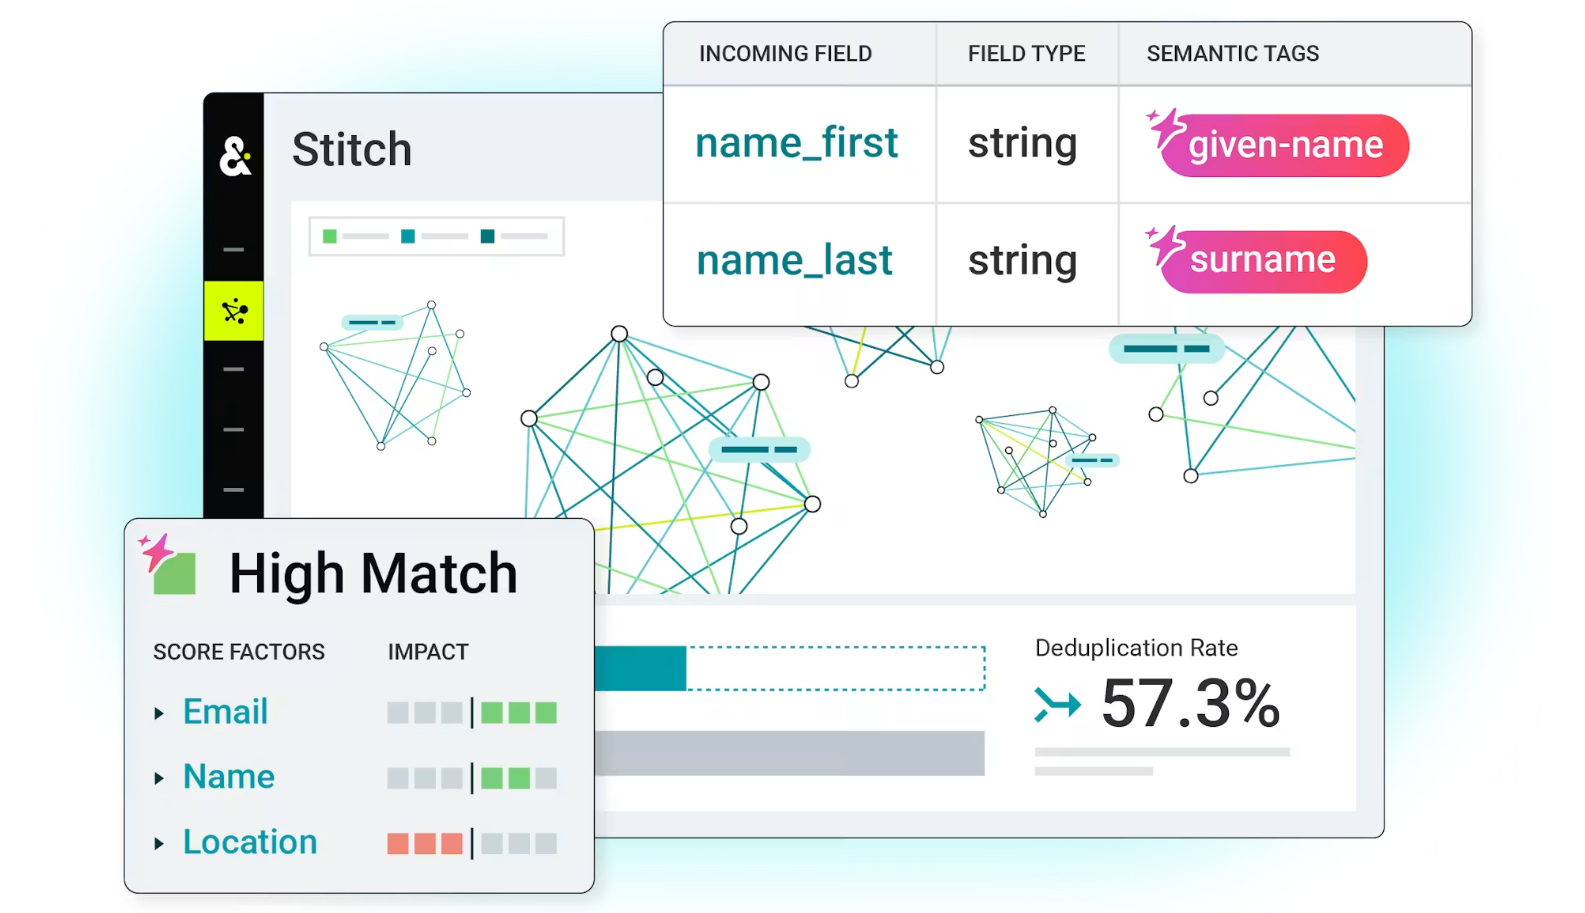Screen dimensions: 1585x913
Task: Click the light green legend swatch
Action: [x=330, y=236]
